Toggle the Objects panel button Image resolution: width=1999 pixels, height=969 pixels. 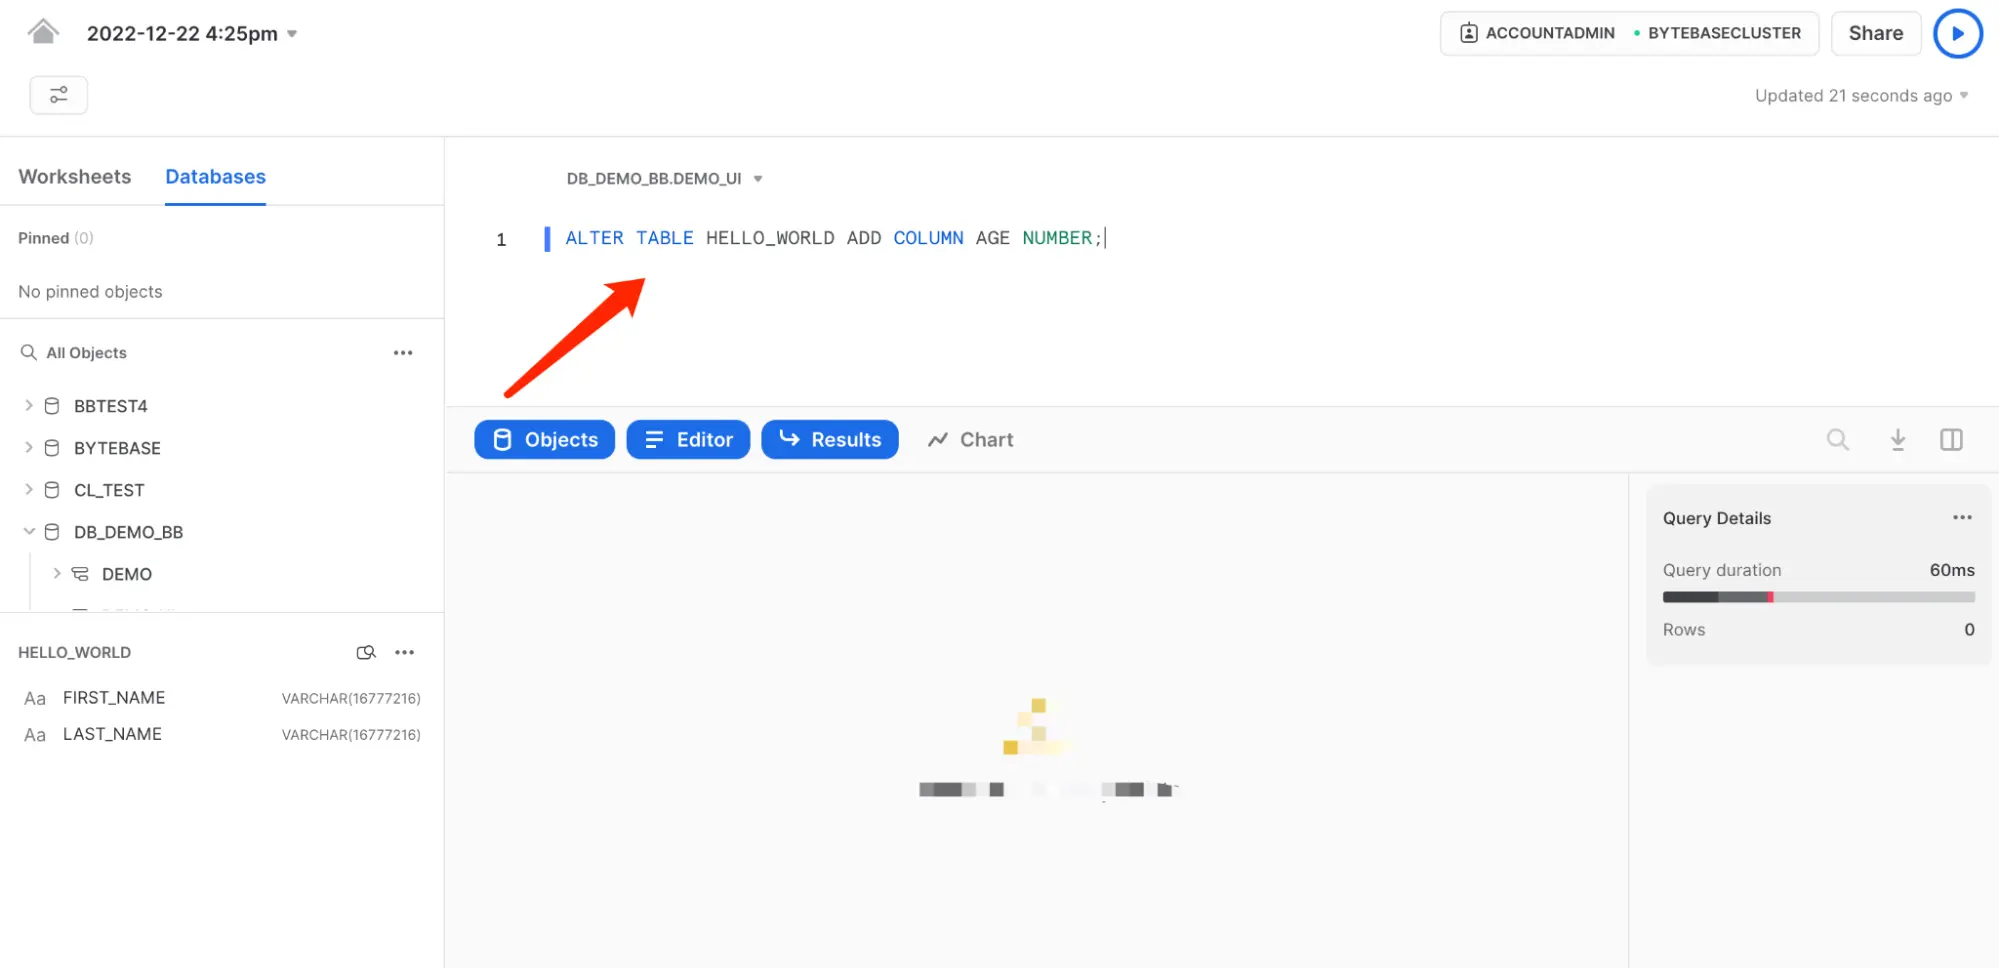pyautogui.click(x=544, y=439)
